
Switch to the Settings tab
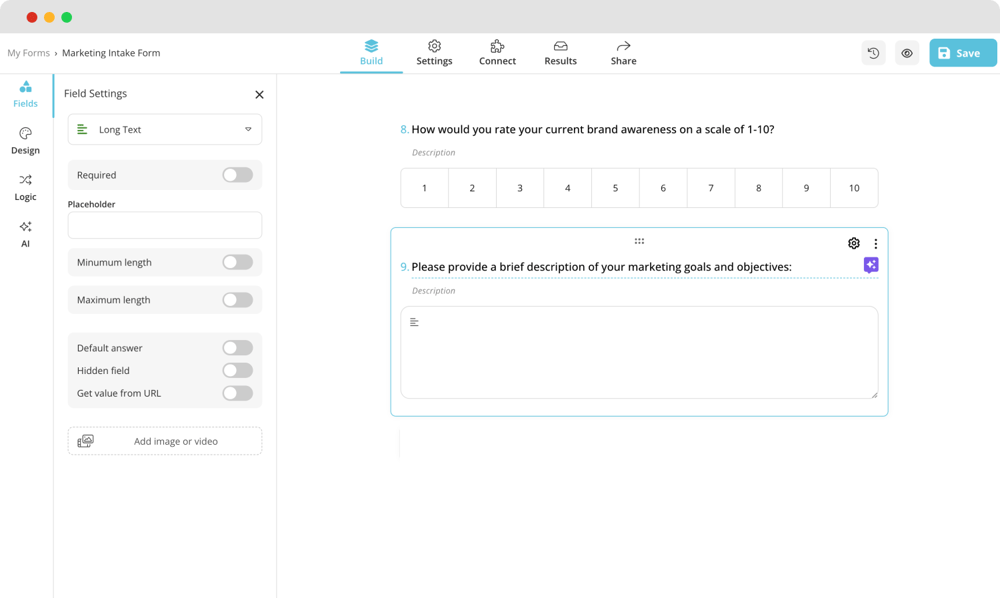[x=434, y=52]
